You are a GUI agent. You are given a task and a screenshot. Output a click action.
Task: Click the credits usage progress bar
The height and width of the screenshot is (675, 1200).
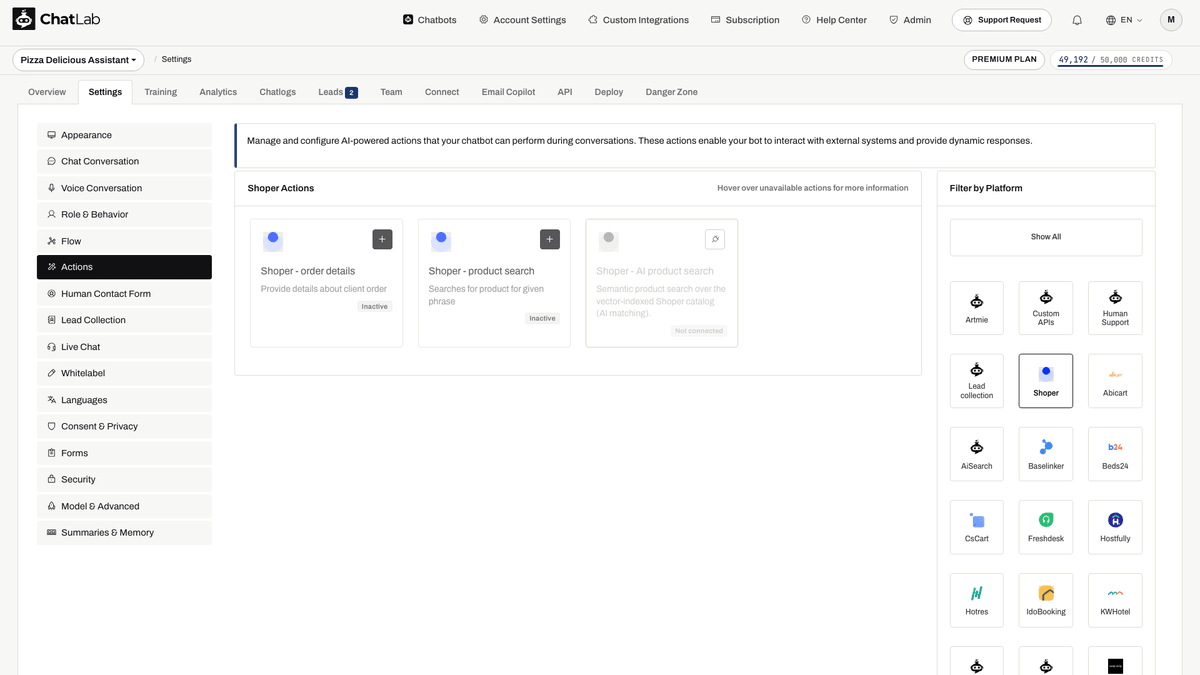pos(1111,68)
